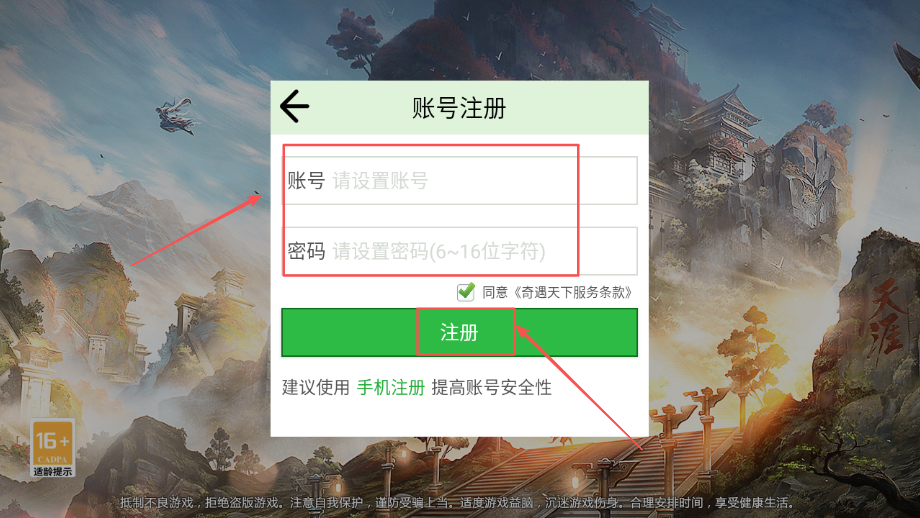Click the 建议使用 hint text
The image size is (920, 518).
click(316, 387)
